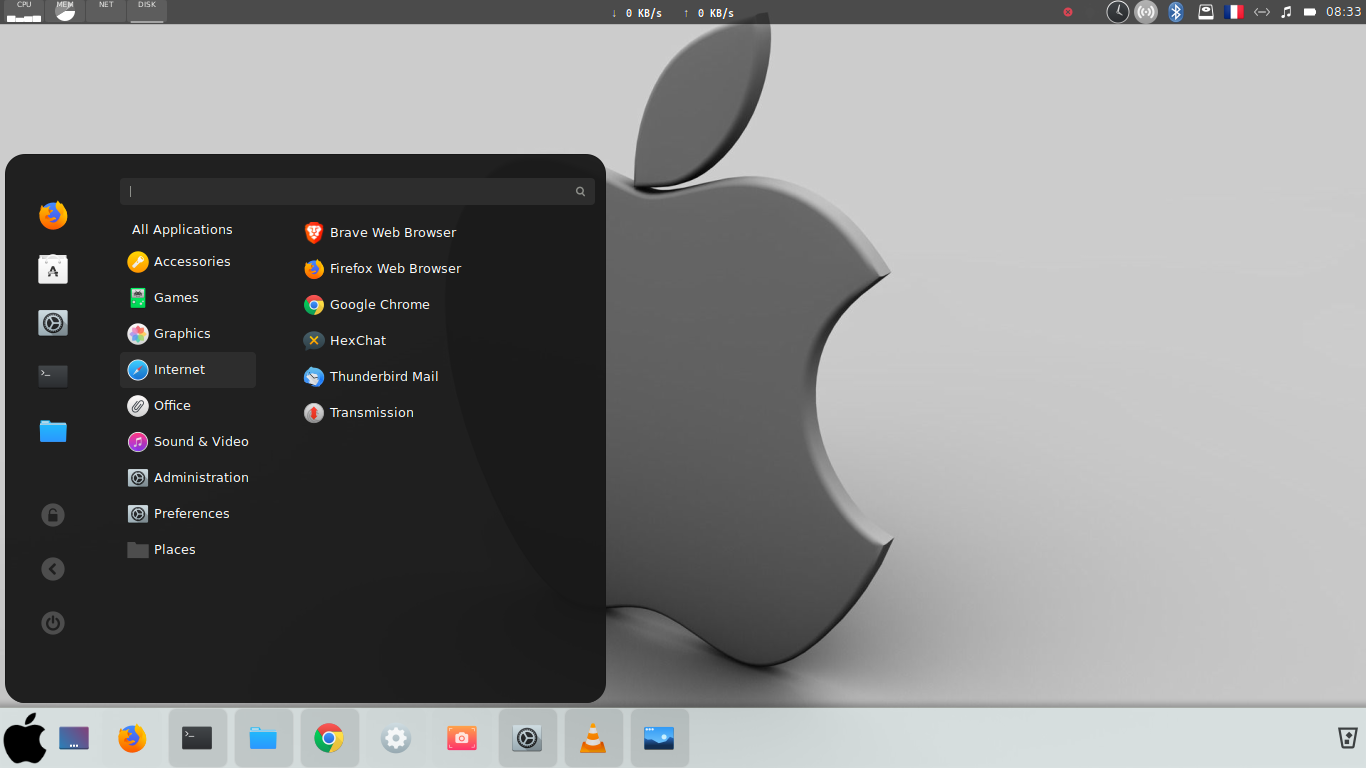This screenshot has height=768, width=1366.
Task: Click the battery indicator in the tray
Action: click(1310, 12)
